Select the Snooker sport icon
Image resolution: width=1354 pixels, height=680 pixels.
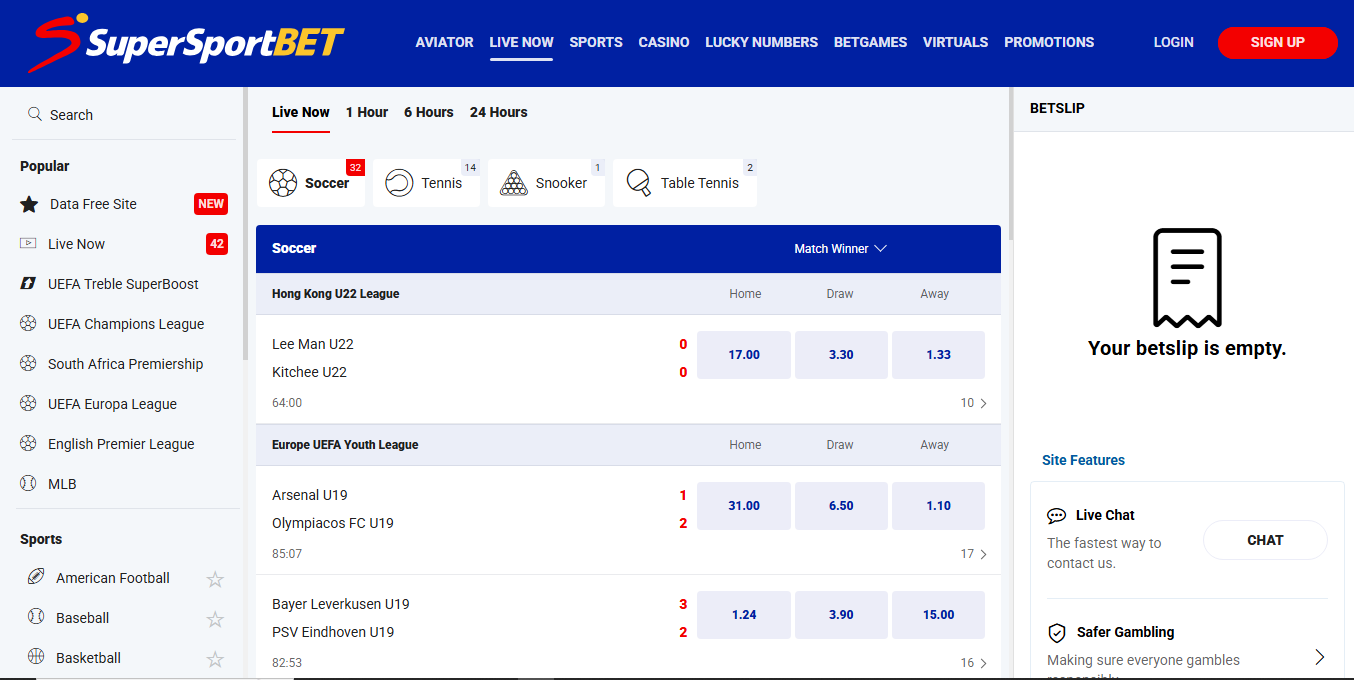[514, 183]
